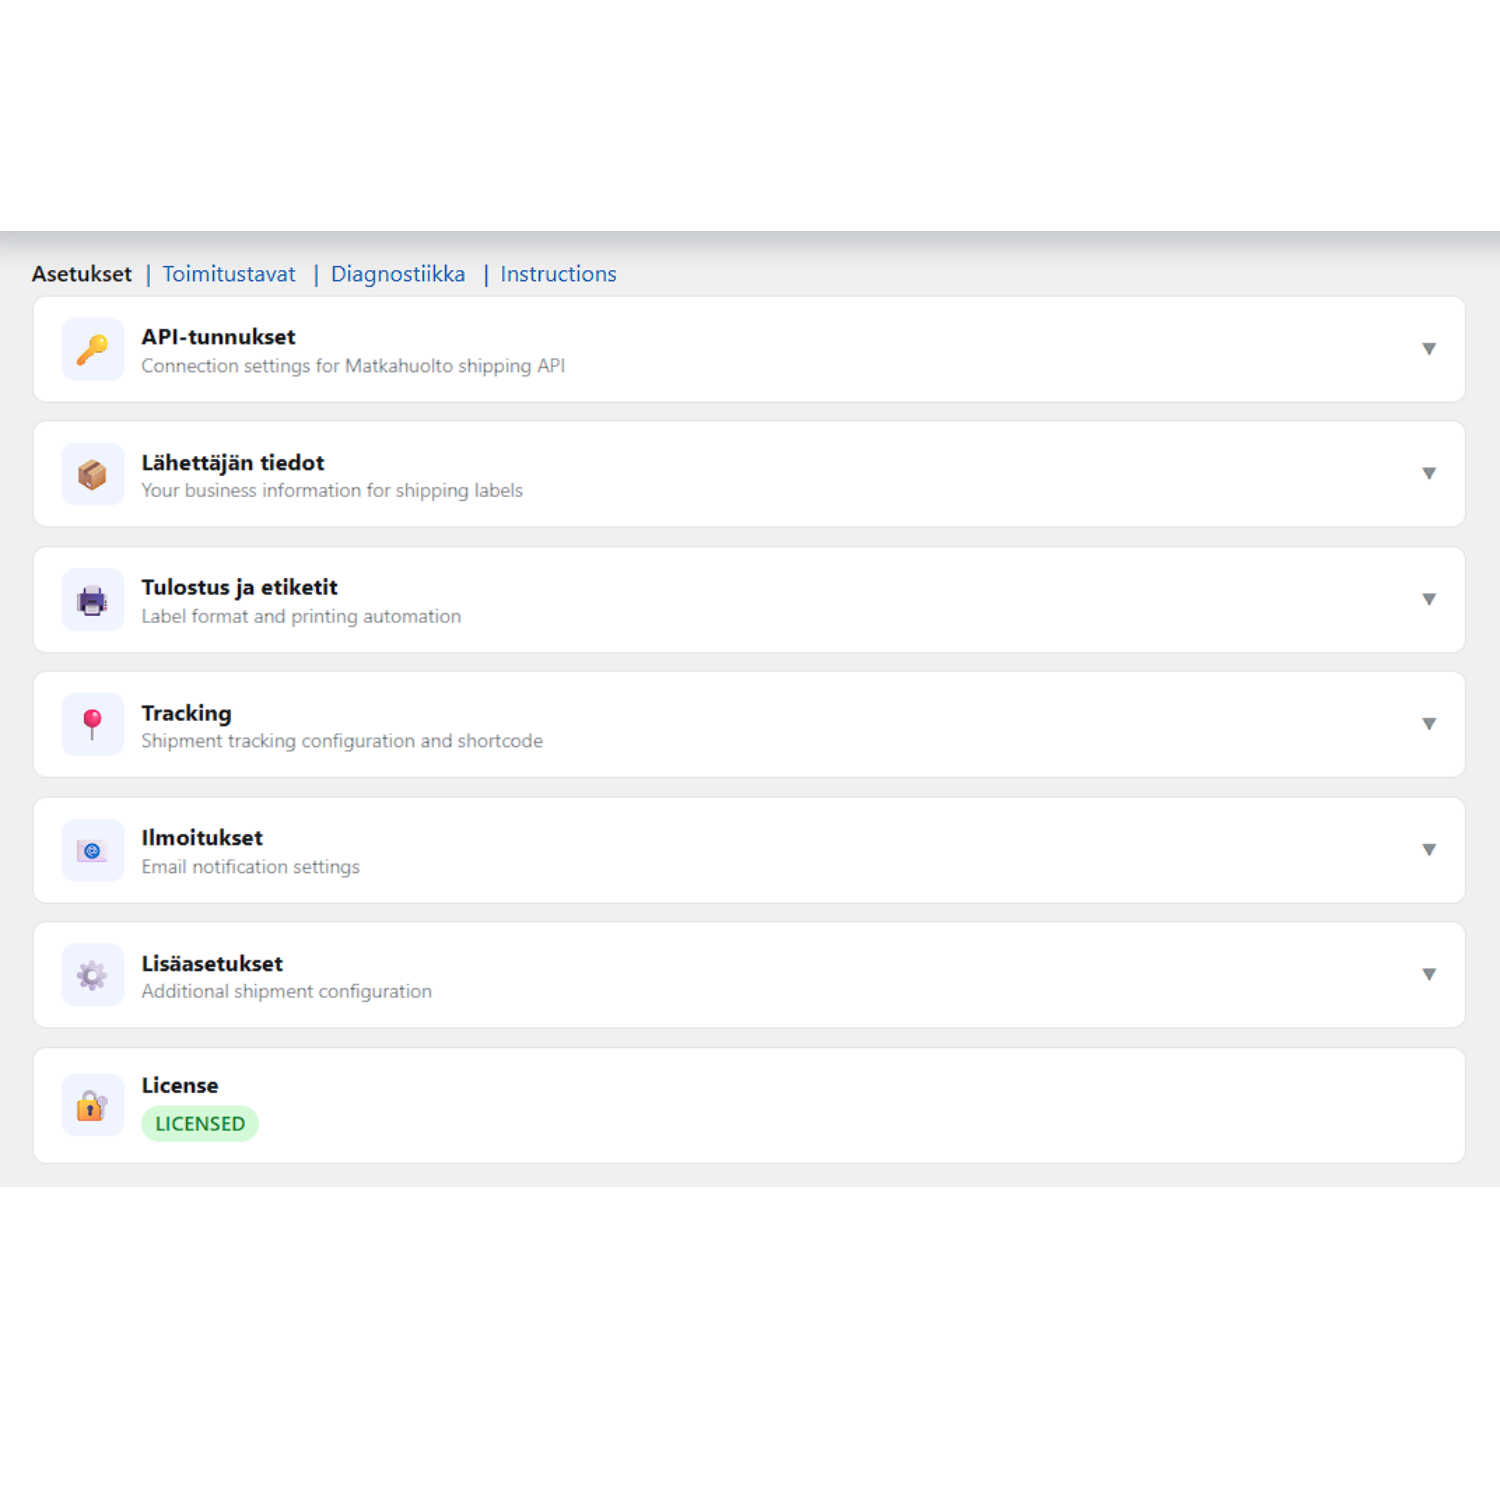Click the package box icon for Lähettäjän tiedot
The image size is (1500, 1500).
(x=93, y=474)
